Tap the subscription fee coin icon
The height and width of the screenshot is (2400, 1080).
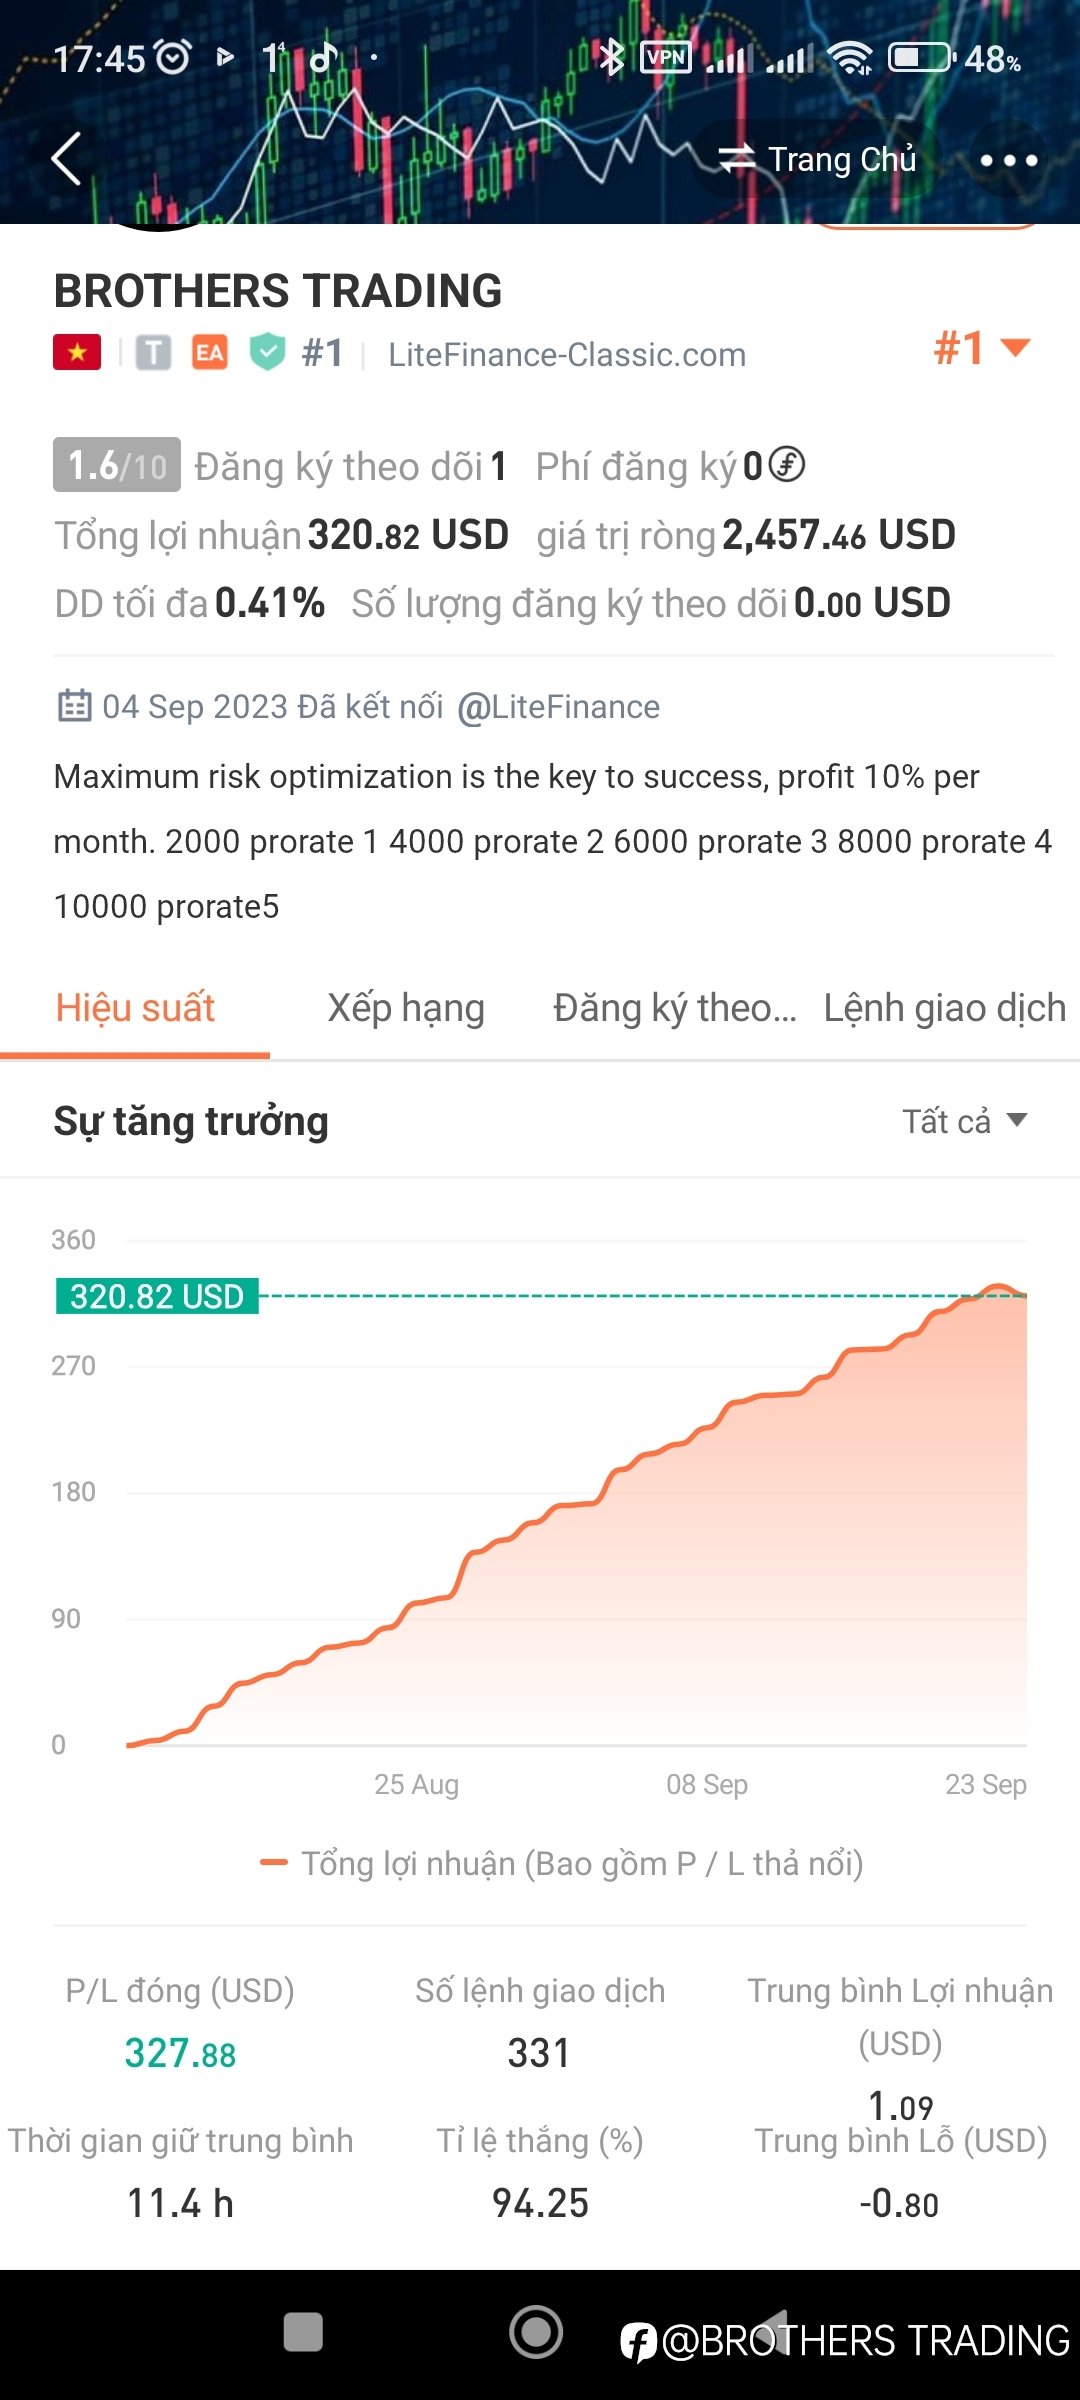coord(787,465)
